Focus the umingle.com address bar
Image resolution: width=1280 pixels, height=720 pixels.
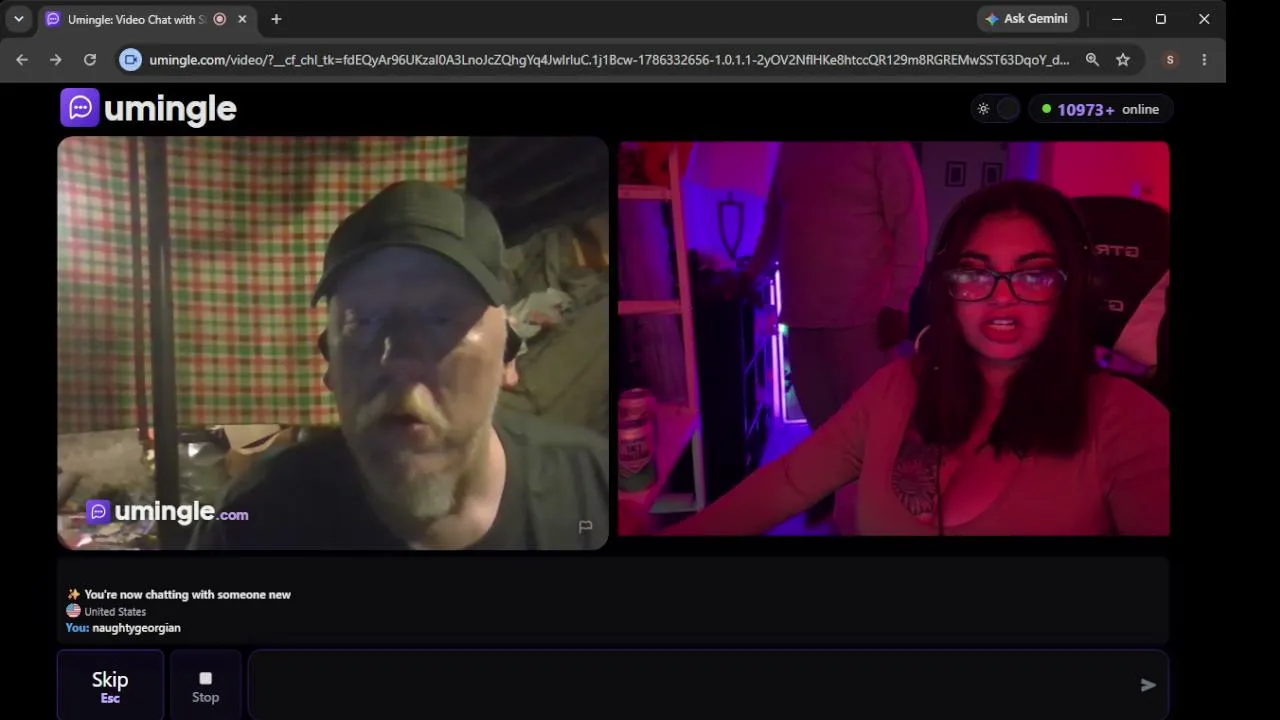tap(609, 60)
